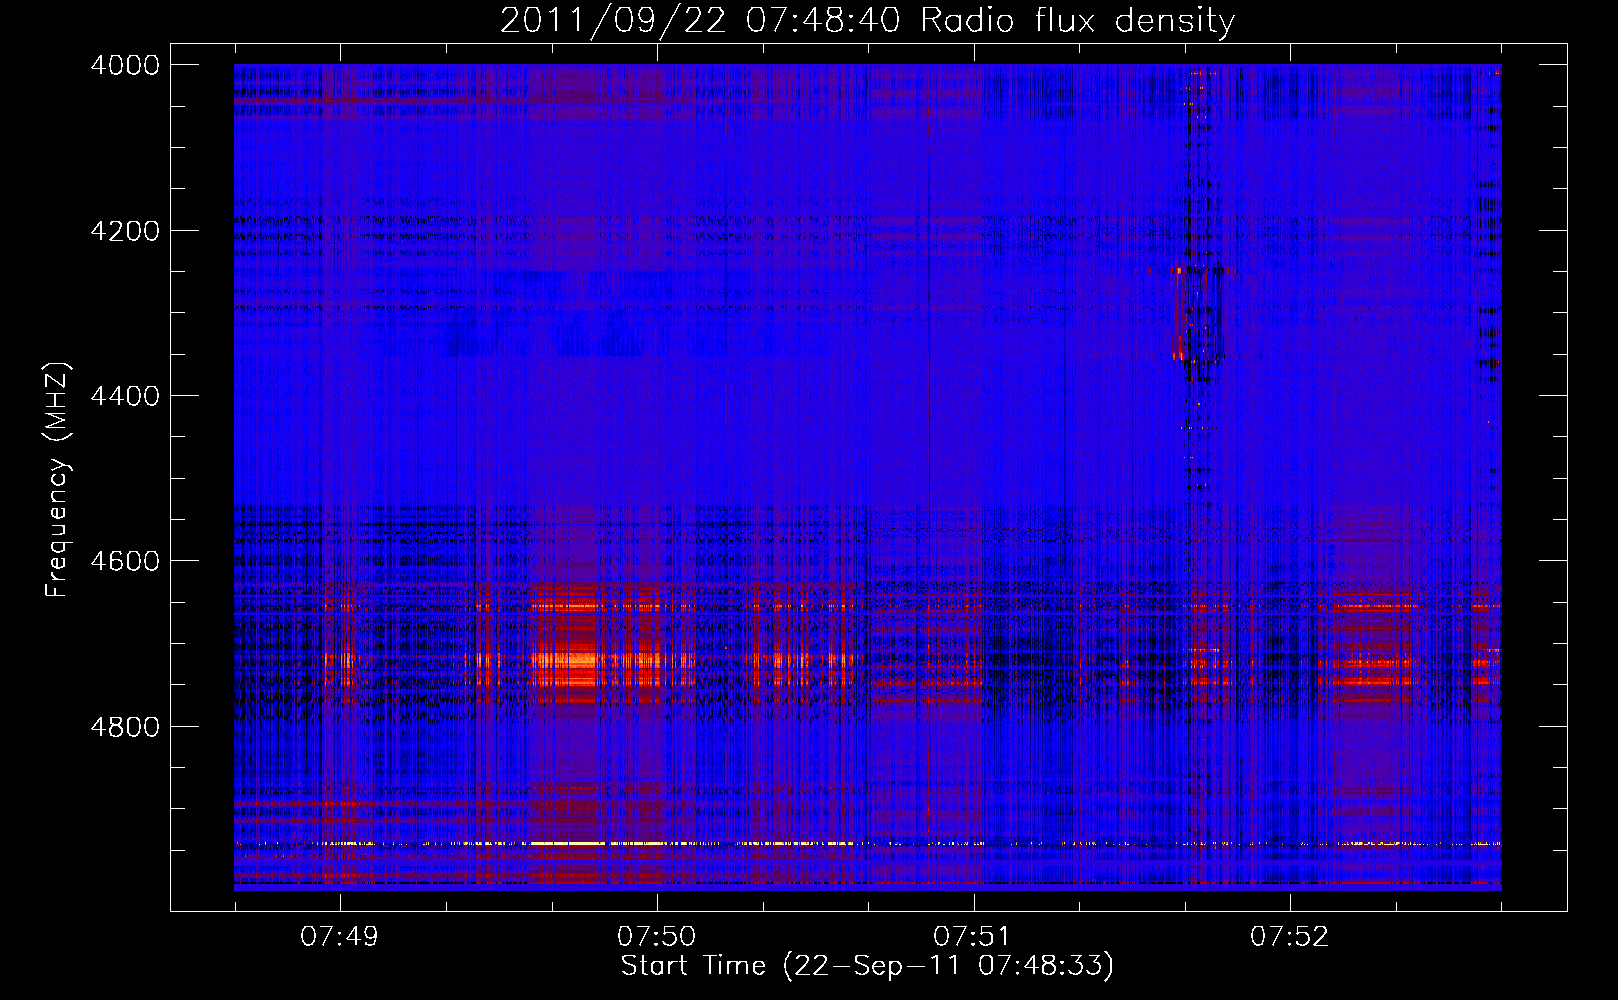Image resolution: width=1618 pixels, height=1000 pixels.
Task: Click the 07:51 time axis label
Action: [x=973, y=936]
